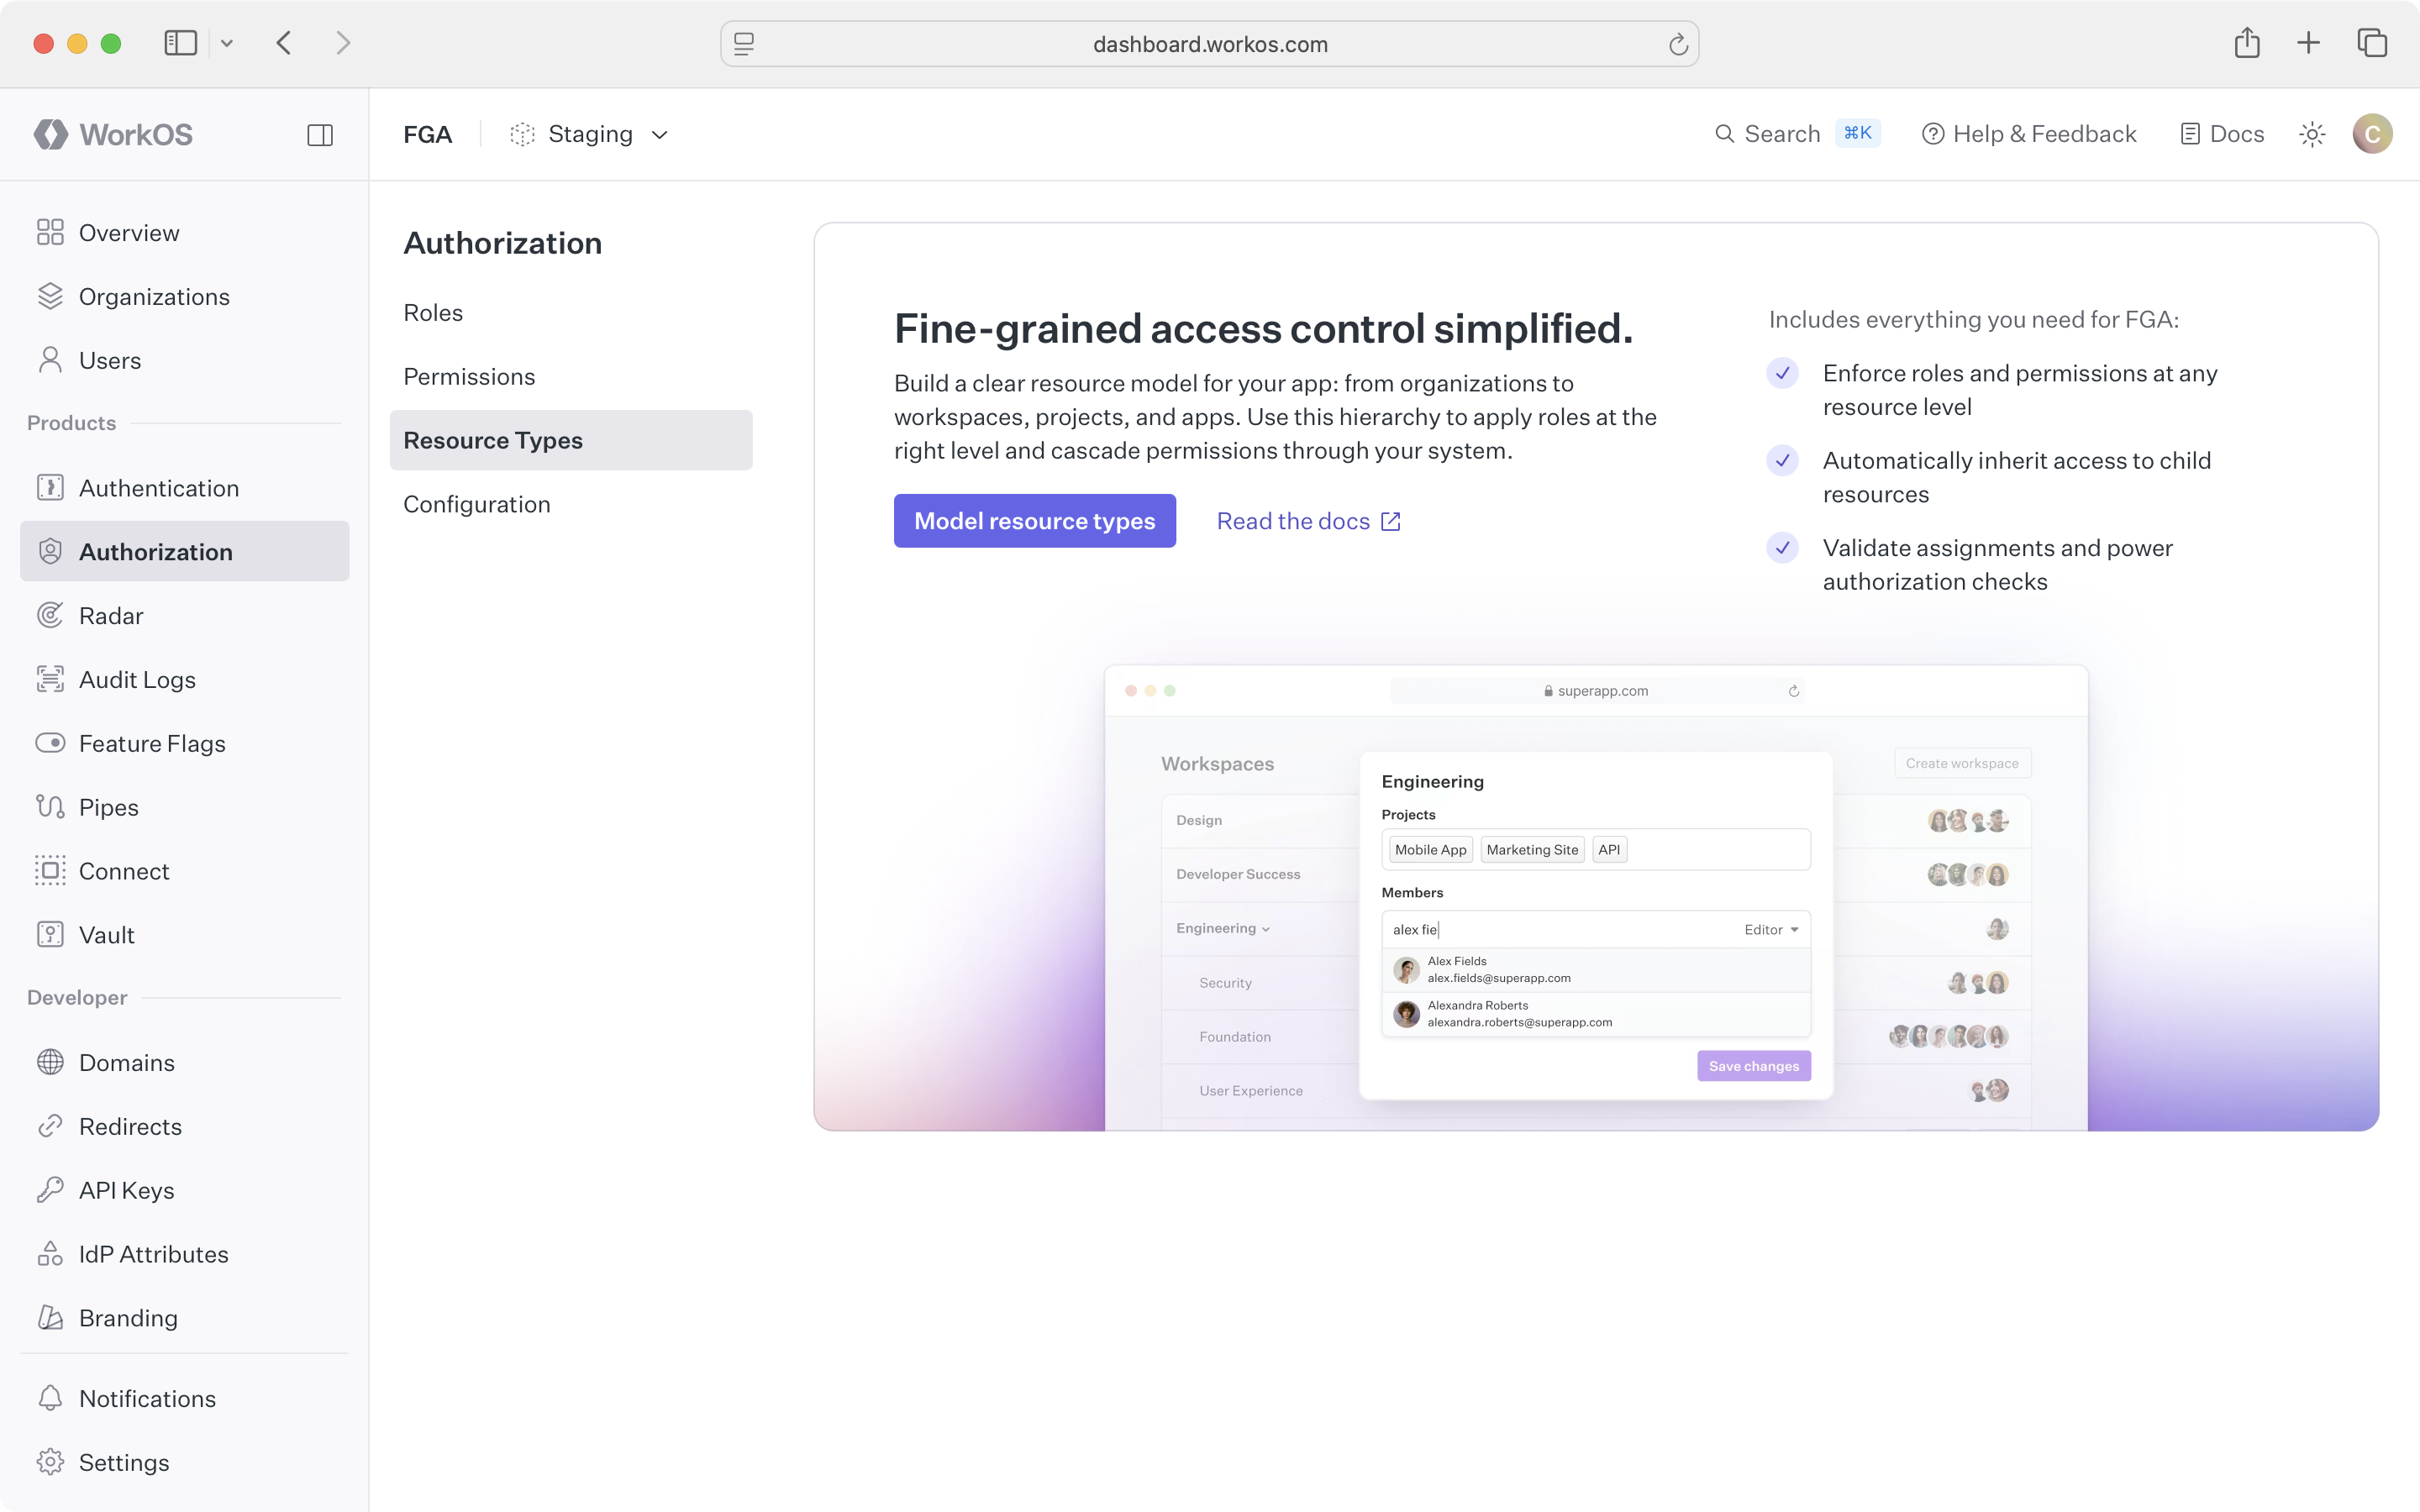Open the Feature Flags page
Screen dimensions: 2420x1512
[x=151, y=743]
